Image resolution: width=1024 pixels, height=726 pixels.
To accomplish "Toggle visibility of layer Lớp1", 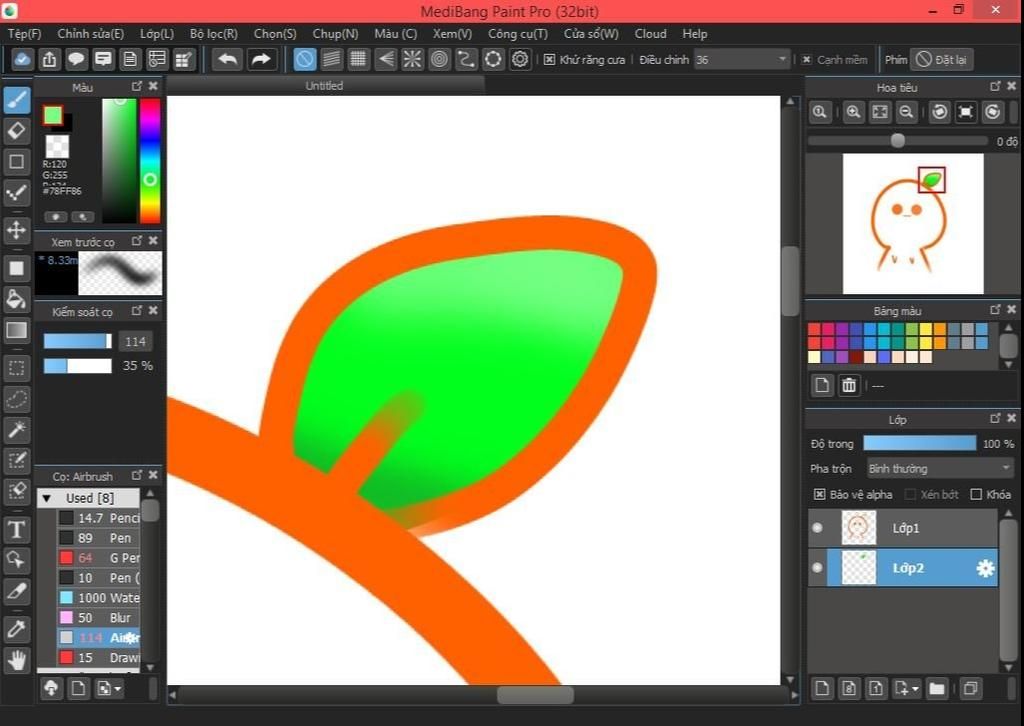I will click(x=817, y=527).
